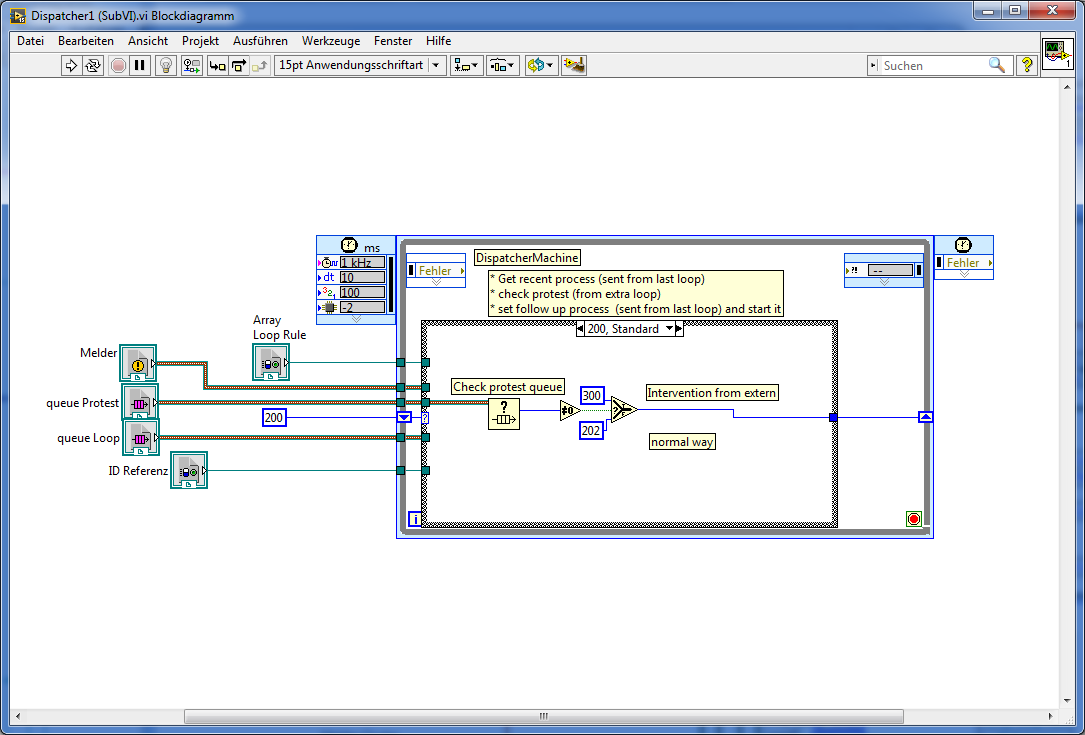Toggle Retain Wire Values button
Viewport: 1085px width, 735px height.
(x=191, y=65)
